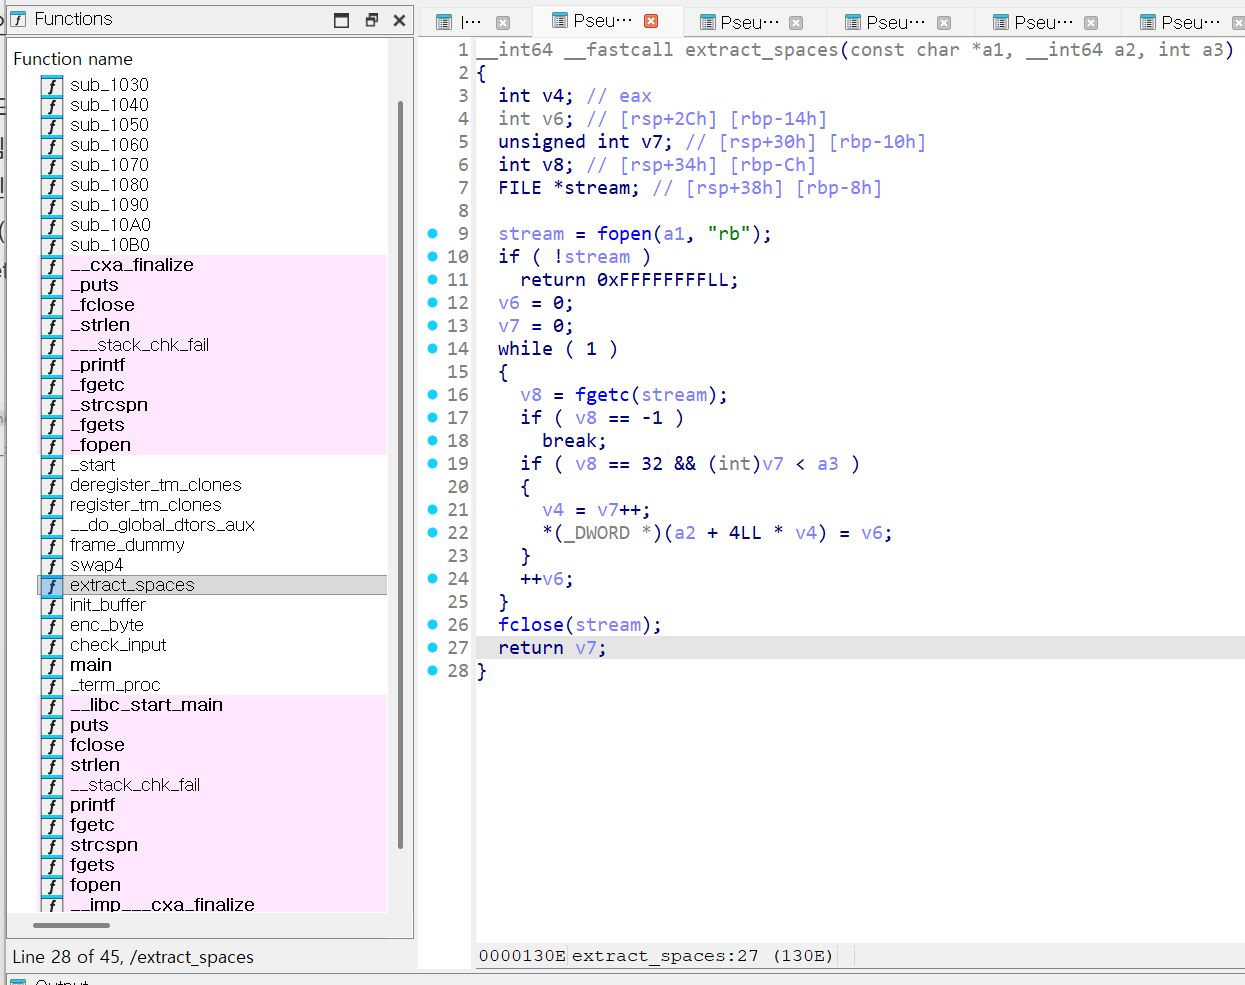Toggle breakpoint dot on line 16

[x=432, y=395]
